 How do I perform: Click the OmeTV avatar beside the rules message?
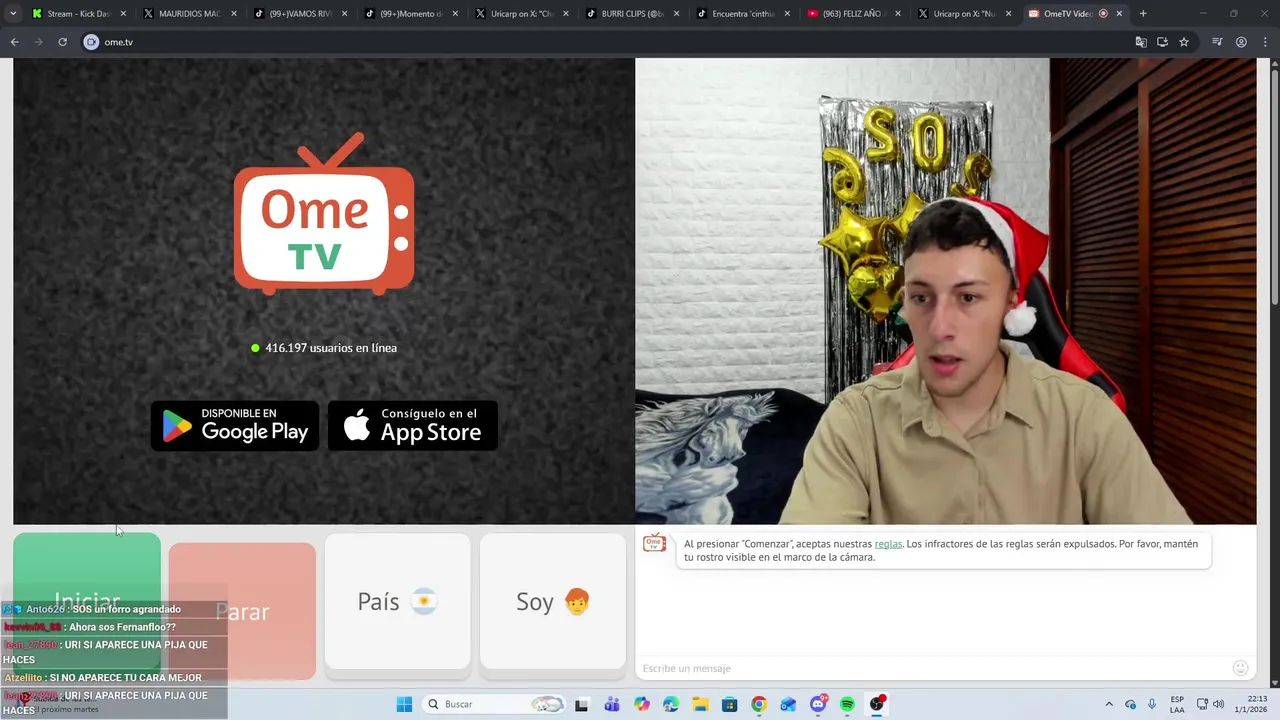click(654, 544)
